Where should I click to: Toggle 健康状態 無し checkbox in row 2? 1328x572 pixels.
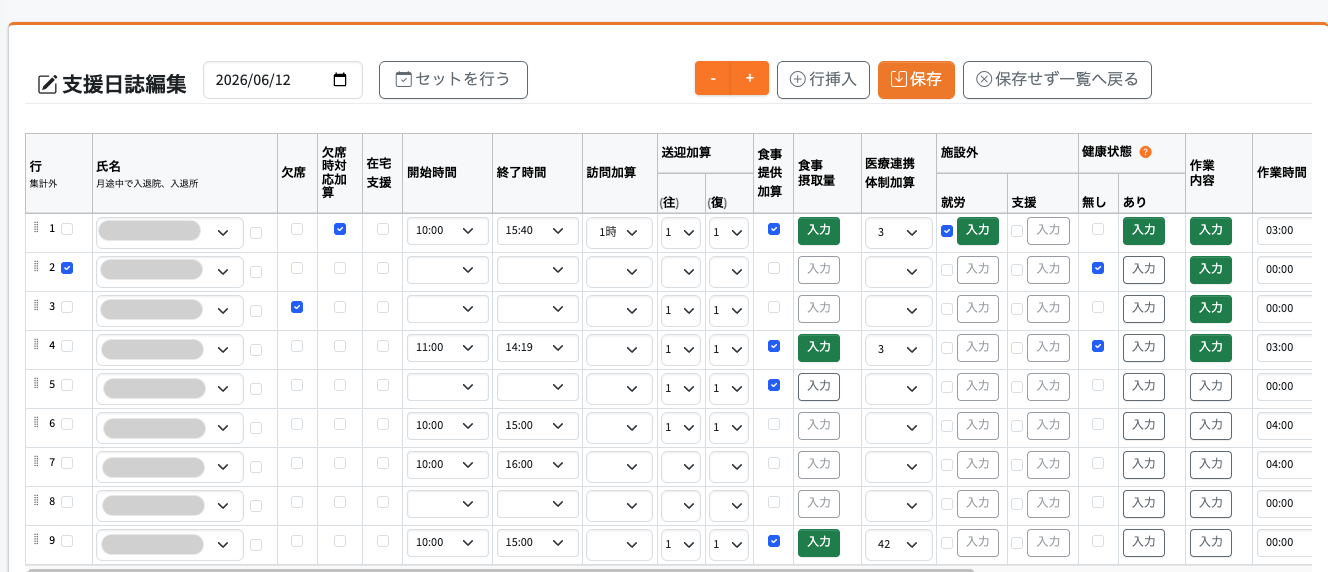[1098, 268]
